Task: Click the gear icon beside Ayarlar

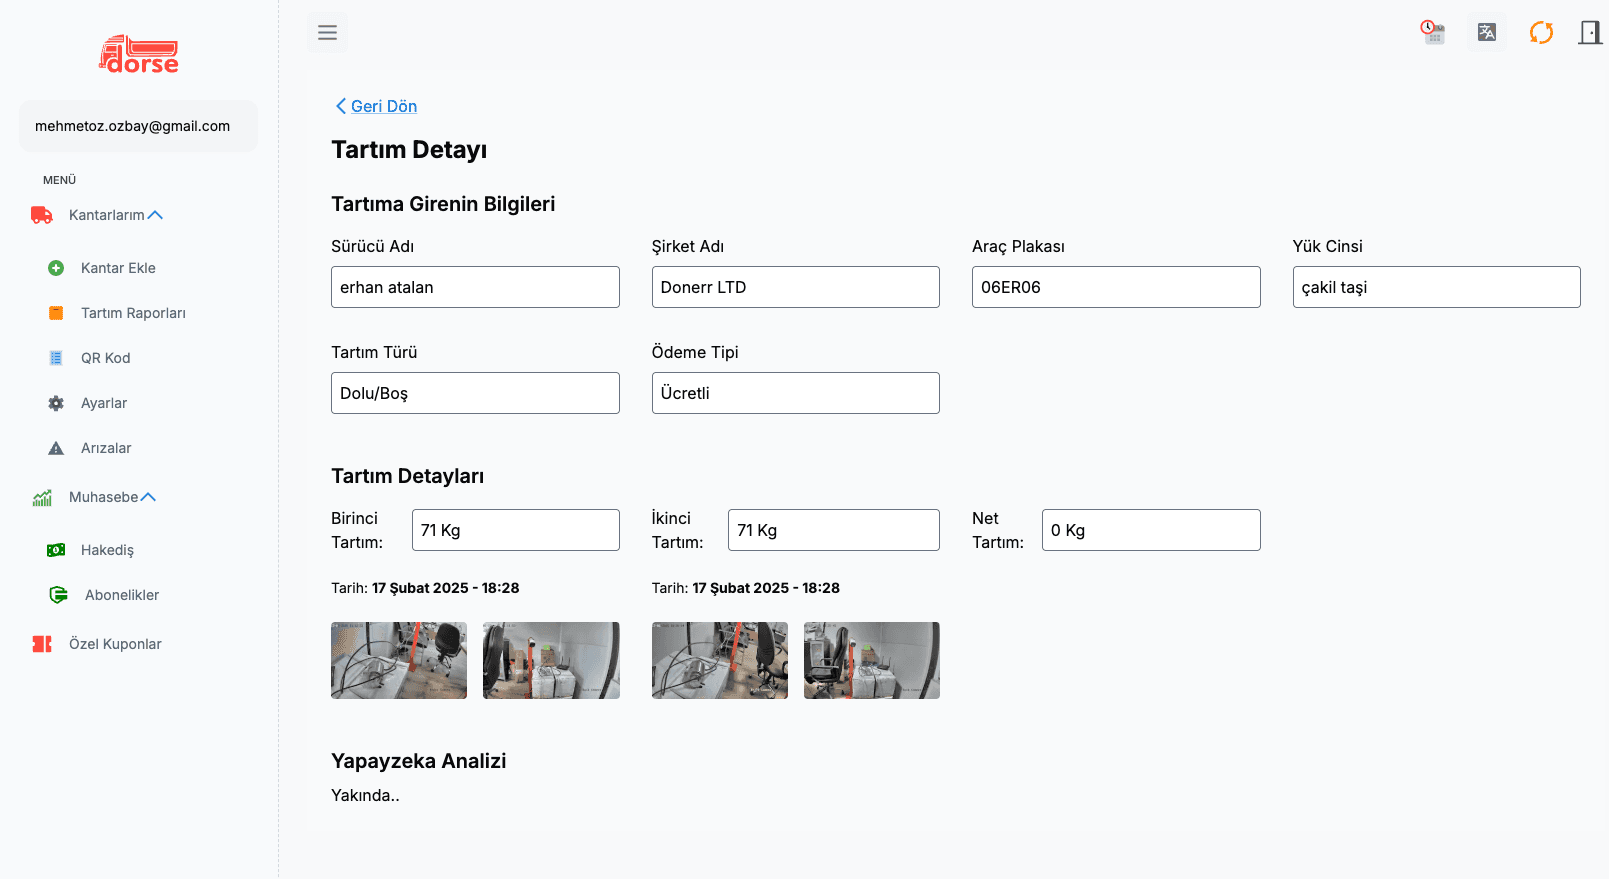Action: click(x=56, y=403)
